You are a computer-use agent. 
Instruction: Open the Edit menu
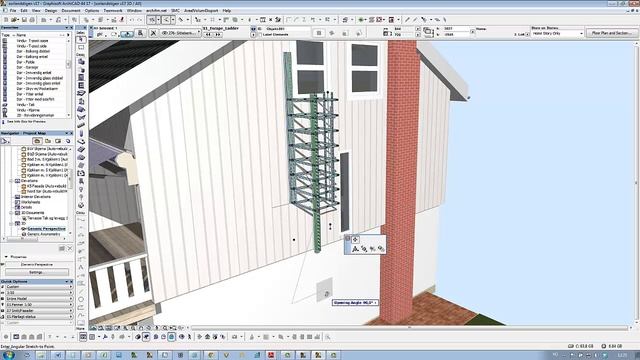tap(24, 11)
